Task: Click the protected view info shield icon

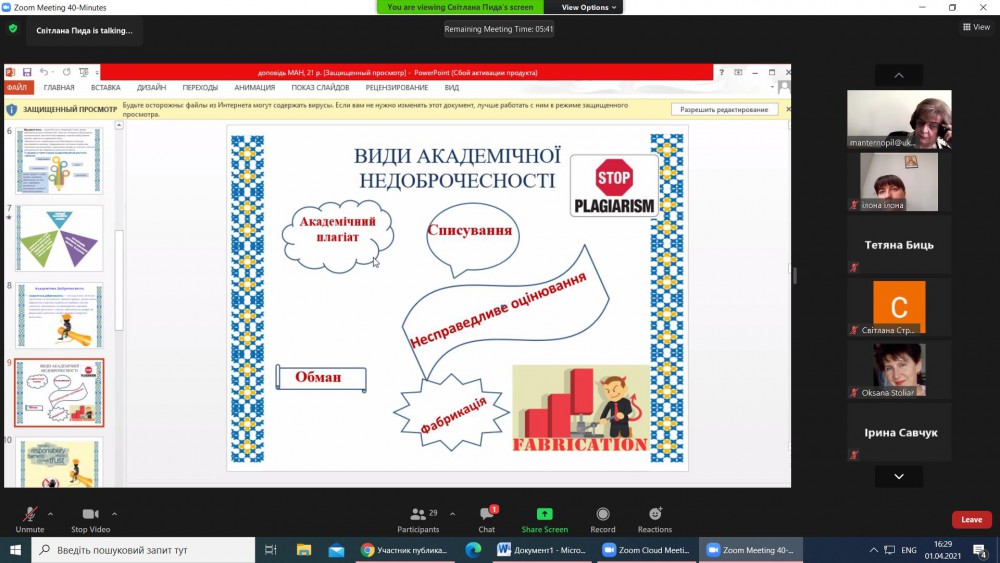Action: (x=11, y=110)
